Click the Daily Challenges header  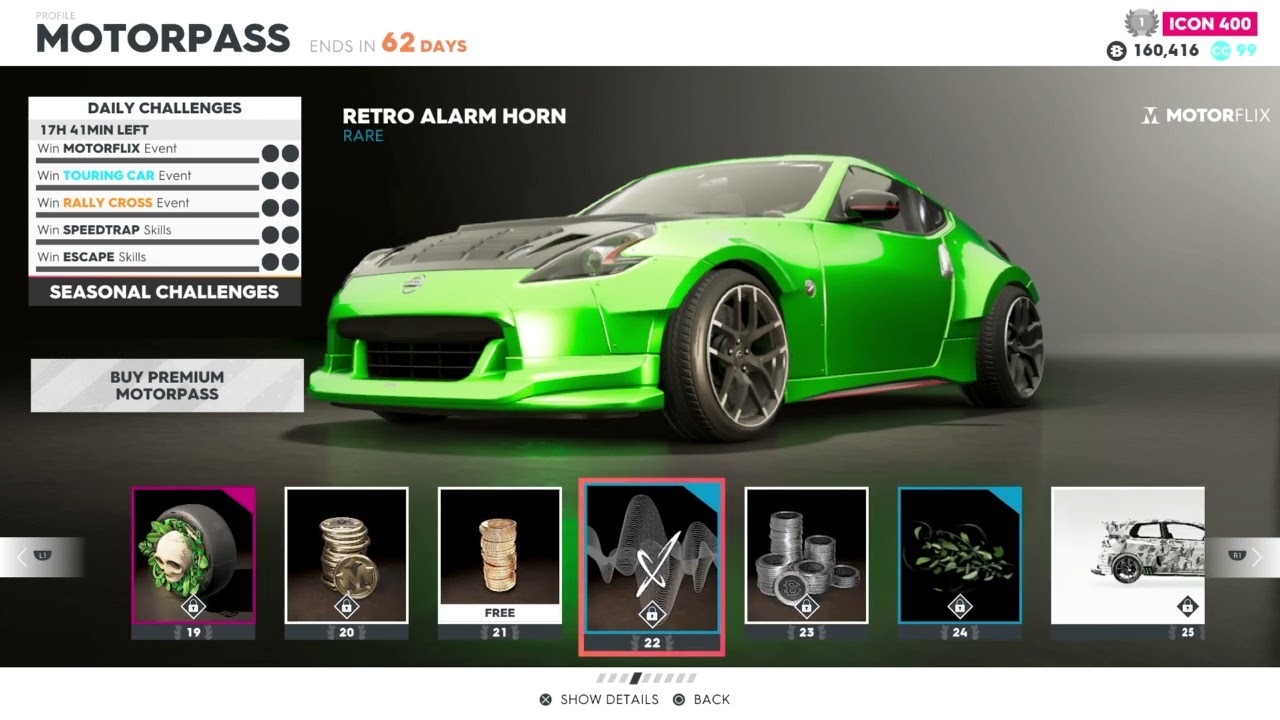click(164, 108)
